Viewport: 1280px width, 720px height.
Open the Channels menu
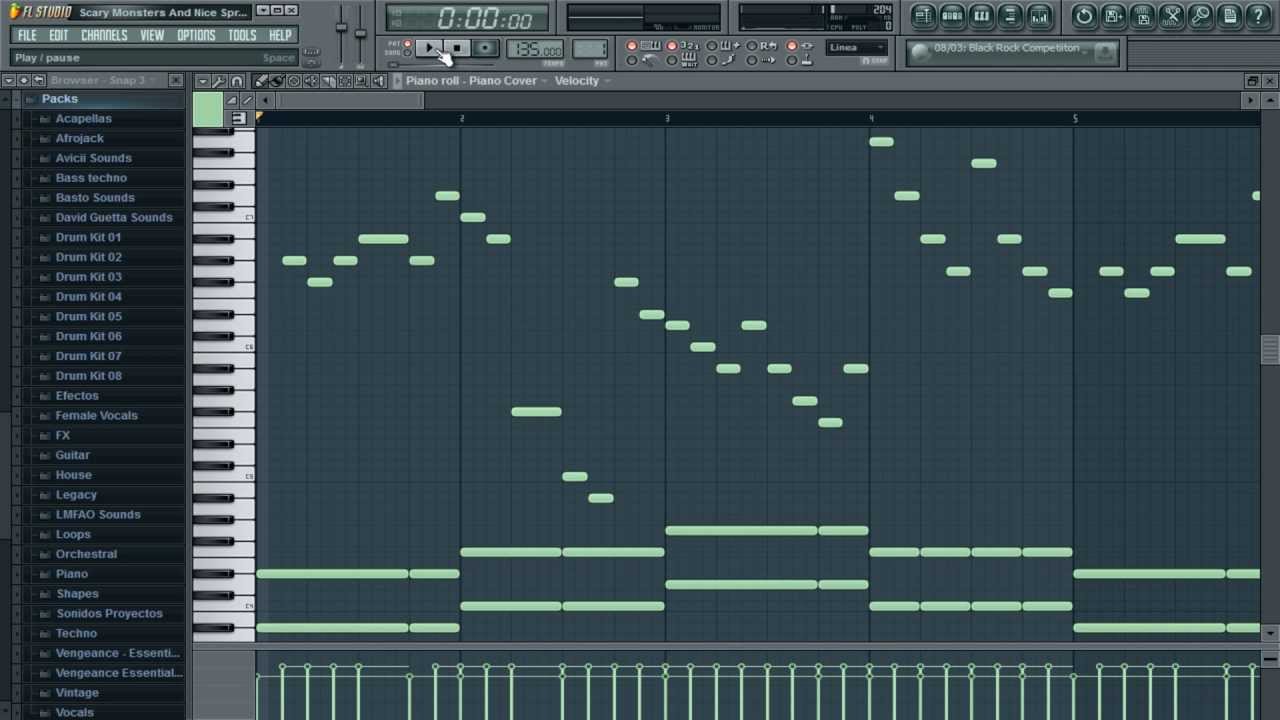click(x=104, y=35)
